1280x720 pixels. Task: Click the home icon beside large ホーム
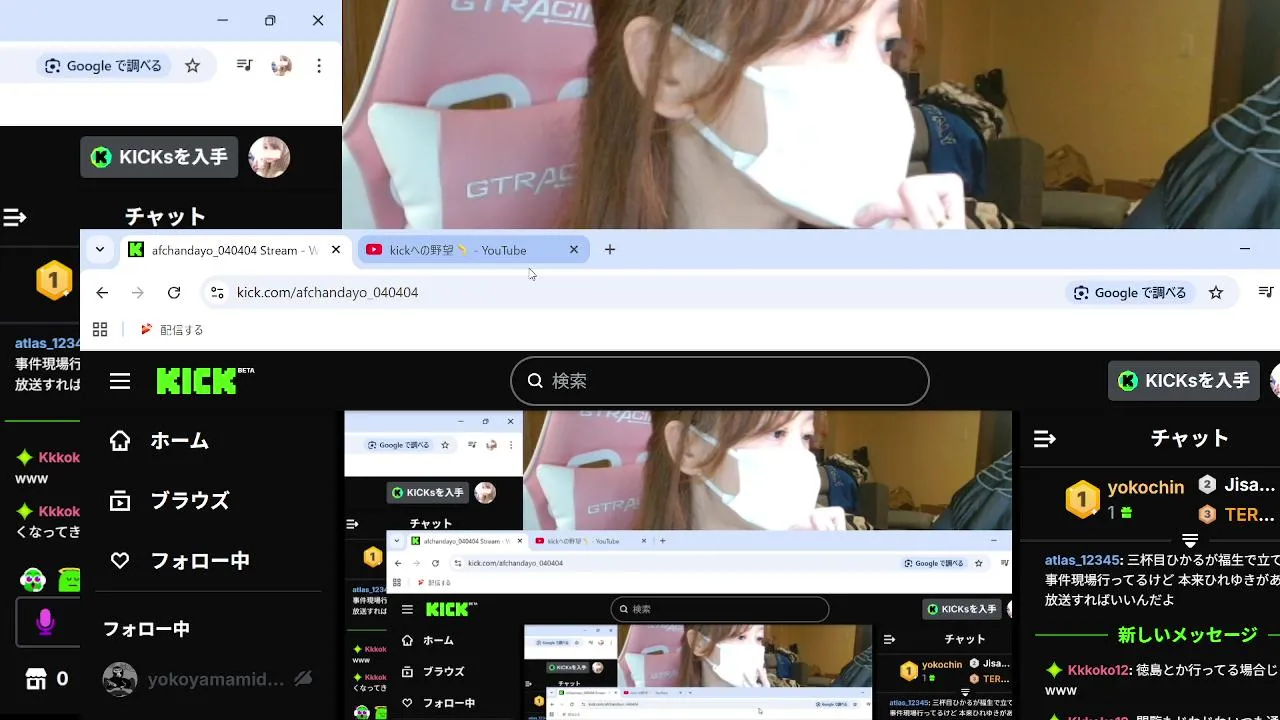tap(120, 441)
